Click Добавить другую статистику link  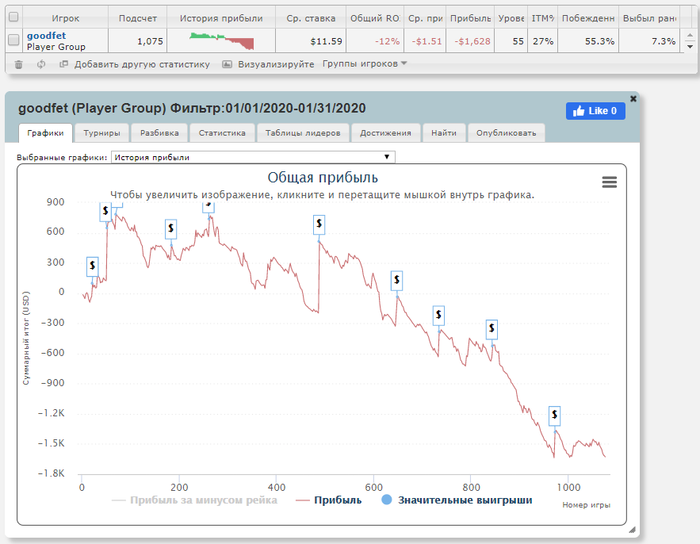tap(142, 64)
